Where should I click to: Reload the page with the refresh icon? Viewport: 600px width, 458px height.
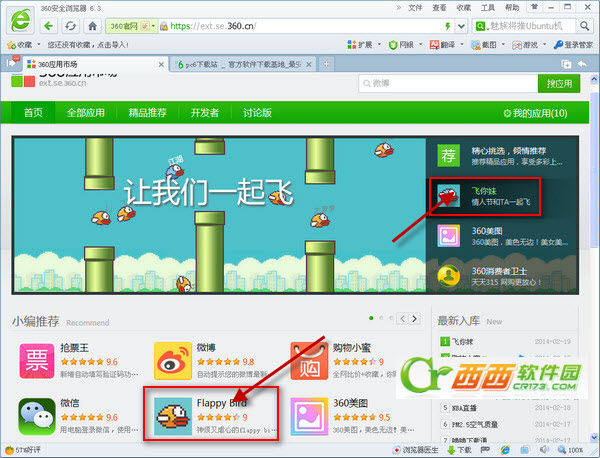tap(70, 26)
